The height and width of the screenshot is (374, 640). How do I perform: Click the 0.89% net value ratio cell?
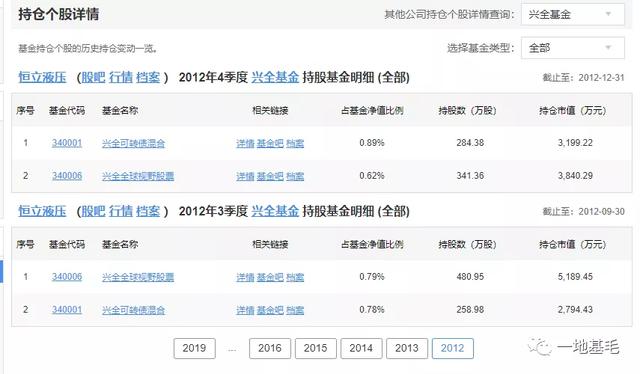[x=372, y=143]
